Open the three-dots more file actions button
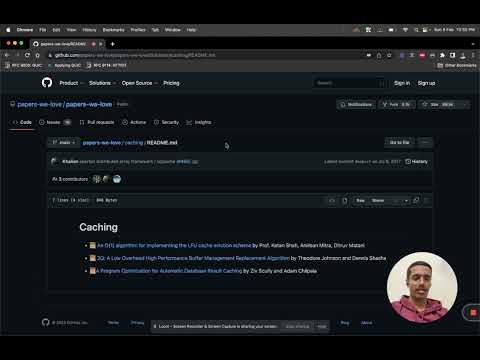 coord(425,142)
